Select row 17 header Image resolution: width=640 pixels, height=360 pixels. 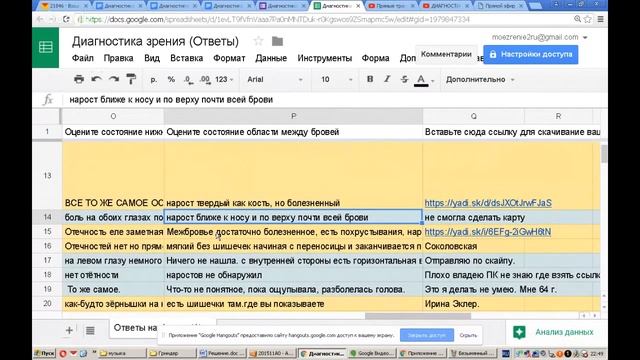click(x=47, y=260)
